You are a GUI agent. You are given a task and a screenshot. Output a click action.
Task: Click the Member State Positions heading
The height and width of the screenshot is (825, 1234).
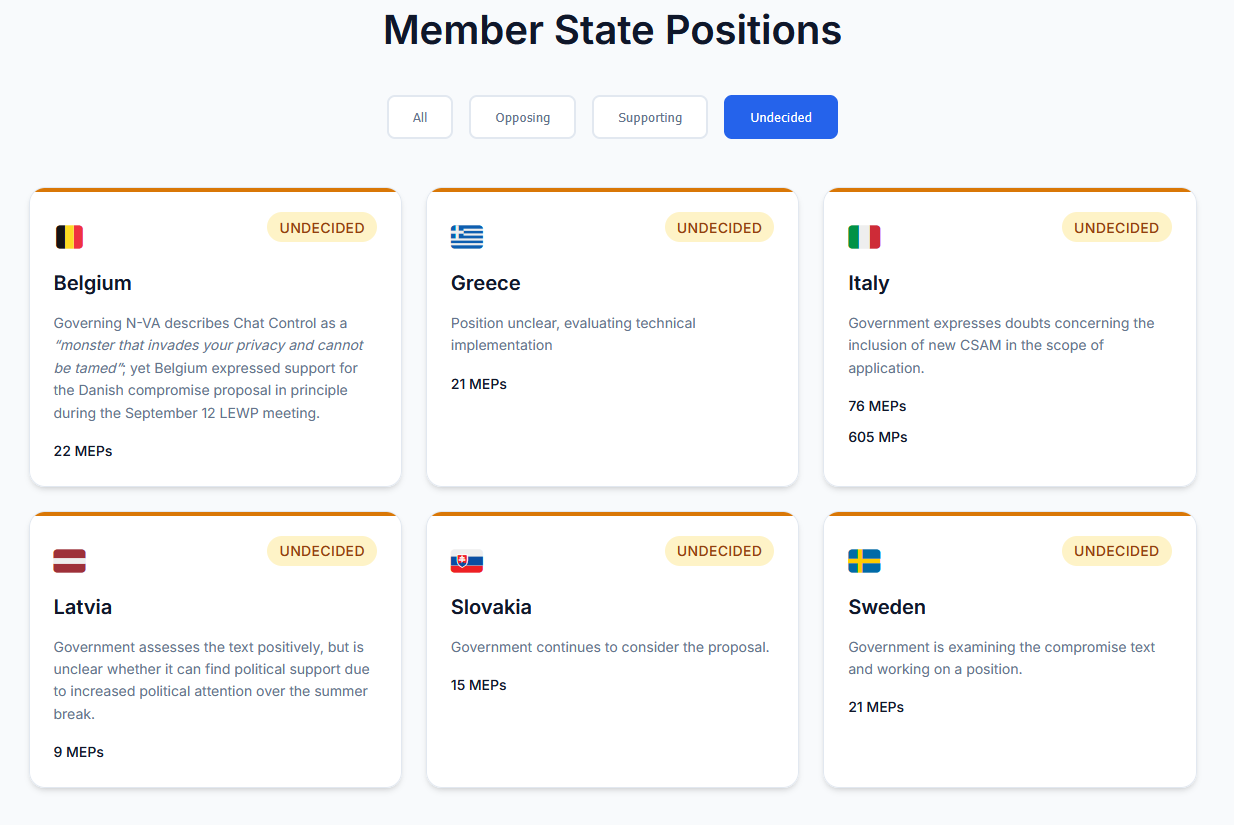click(x=612, y=30)
